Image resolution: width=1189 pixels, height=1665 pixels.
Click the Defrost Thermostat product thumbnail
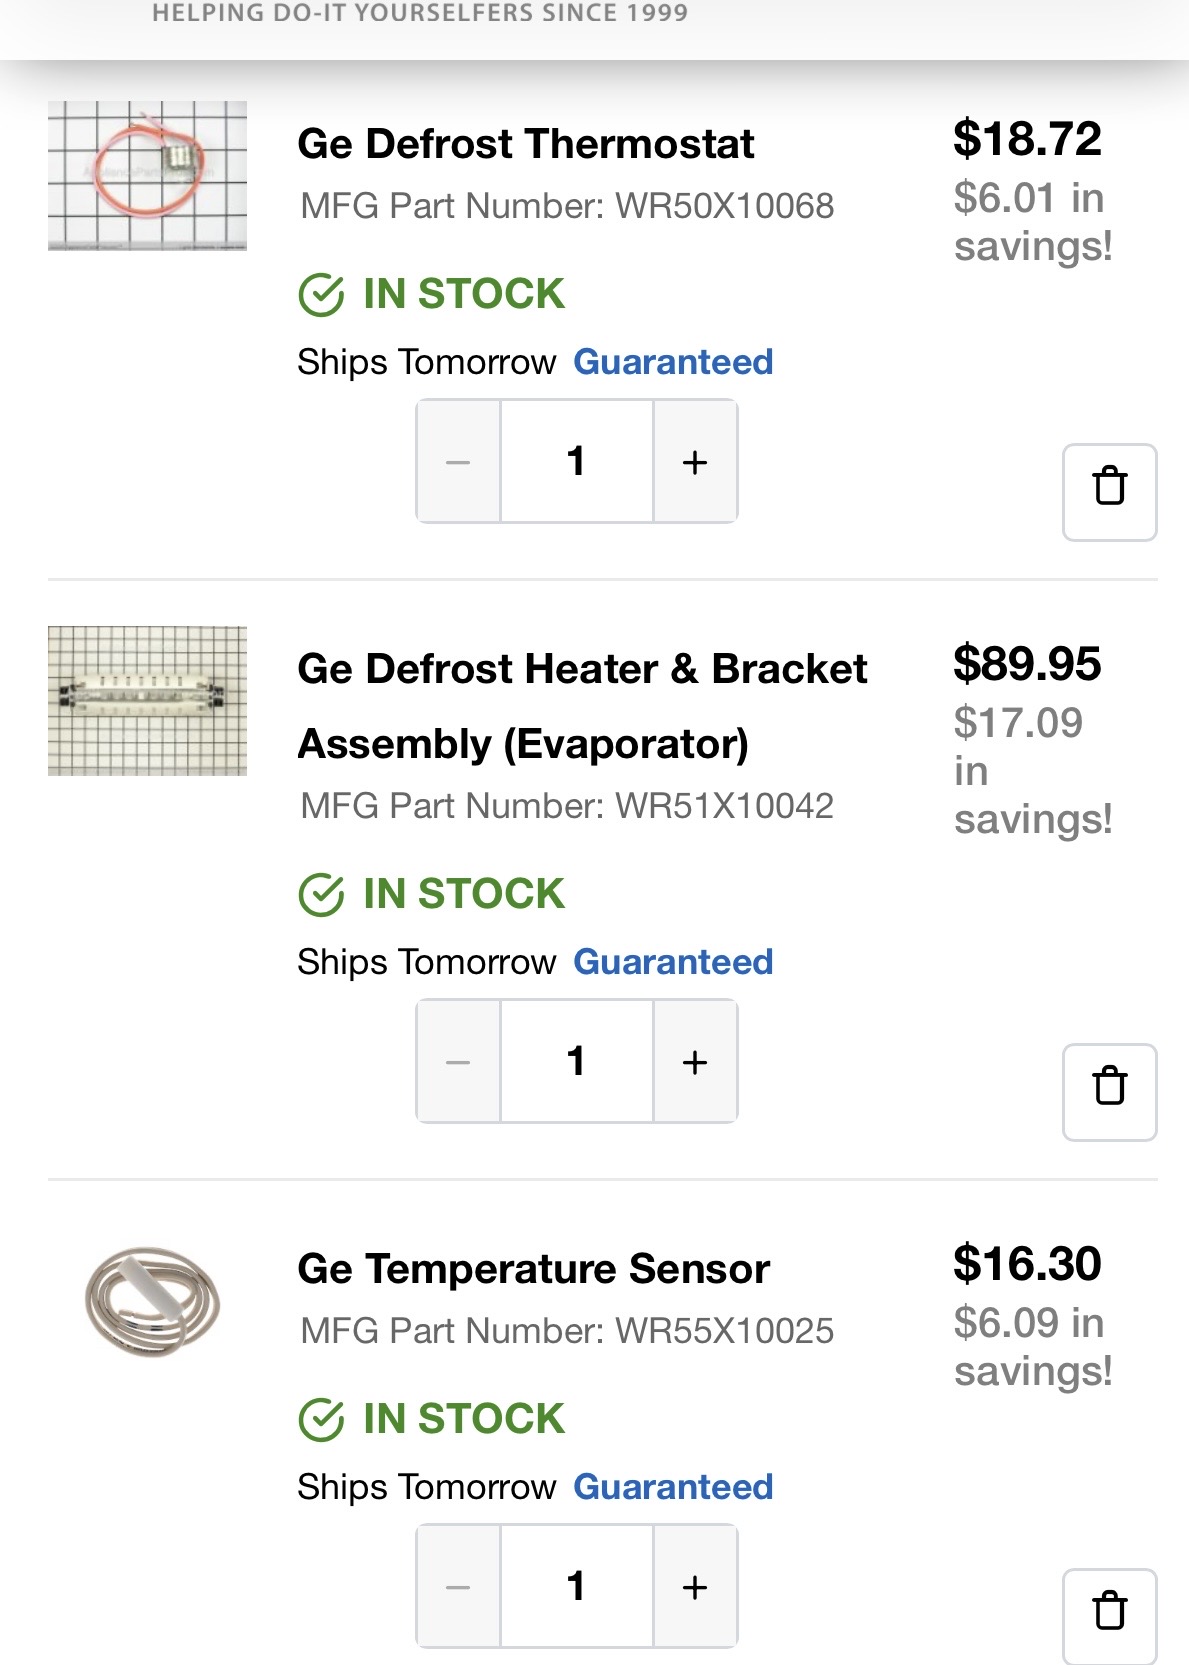point(148,176)
